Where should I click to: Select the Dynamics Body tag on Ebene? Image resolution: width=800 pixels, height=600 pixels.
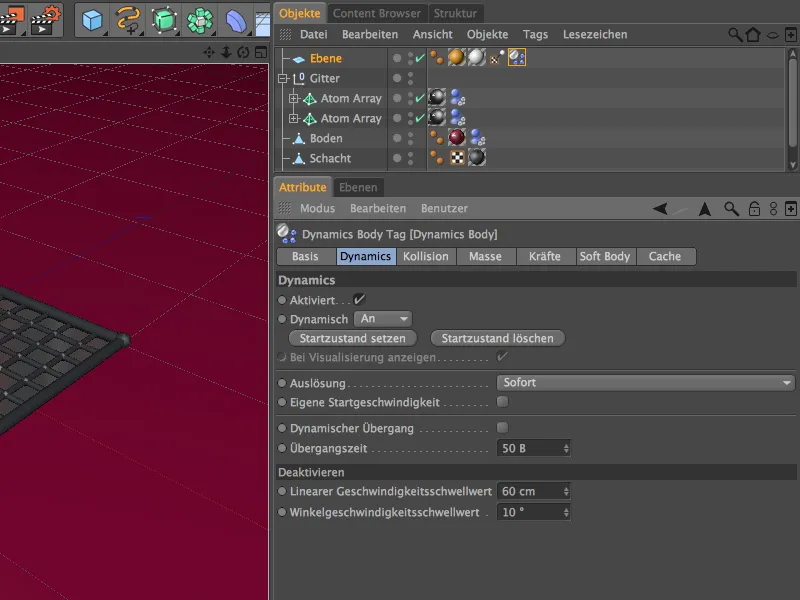pyautogui.click(x=516, y=57)
